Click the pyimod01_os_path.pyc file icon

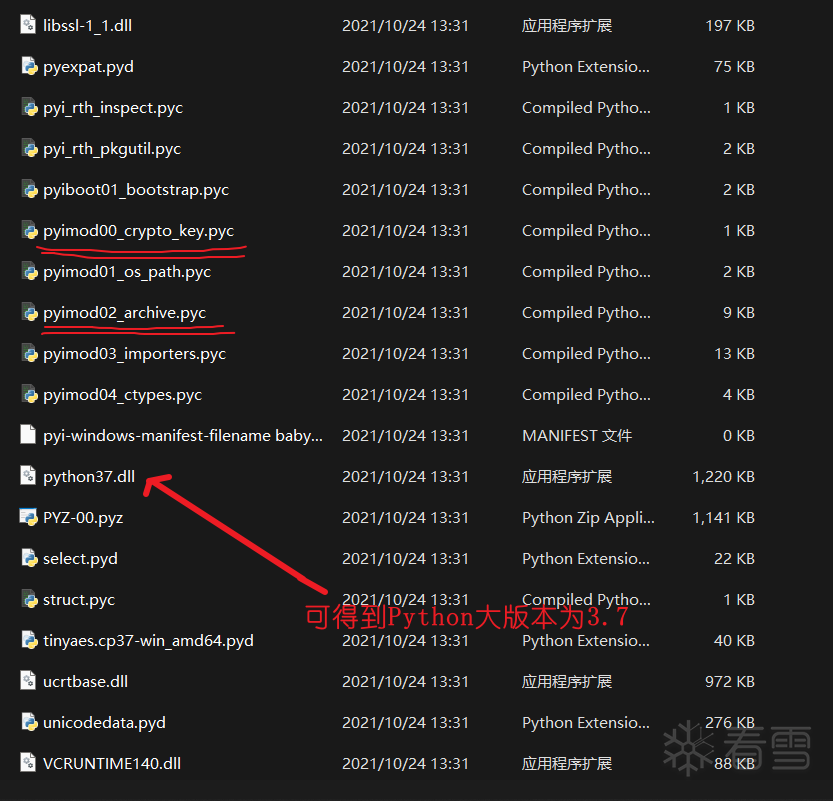pos(28,271)
